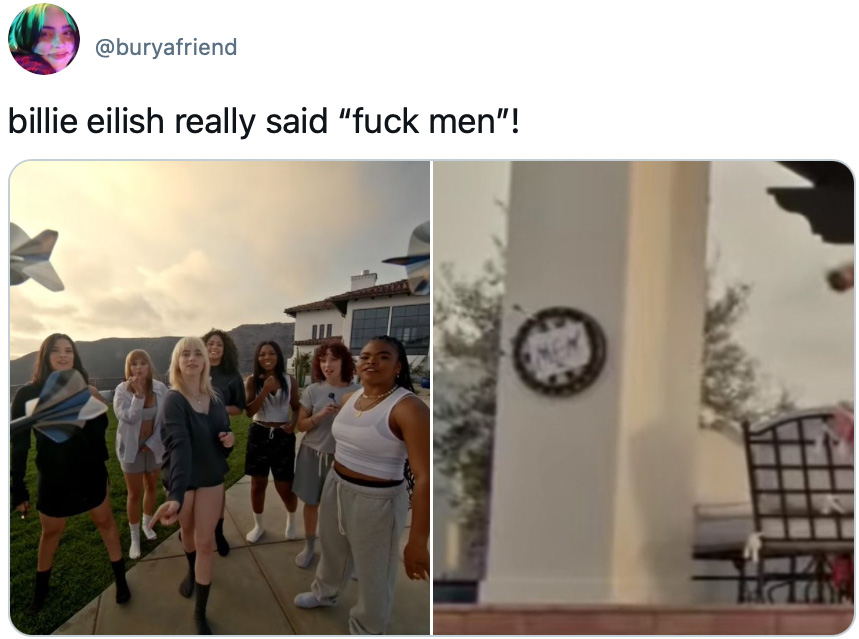Click the woman in white tank top

coord(370,482)
